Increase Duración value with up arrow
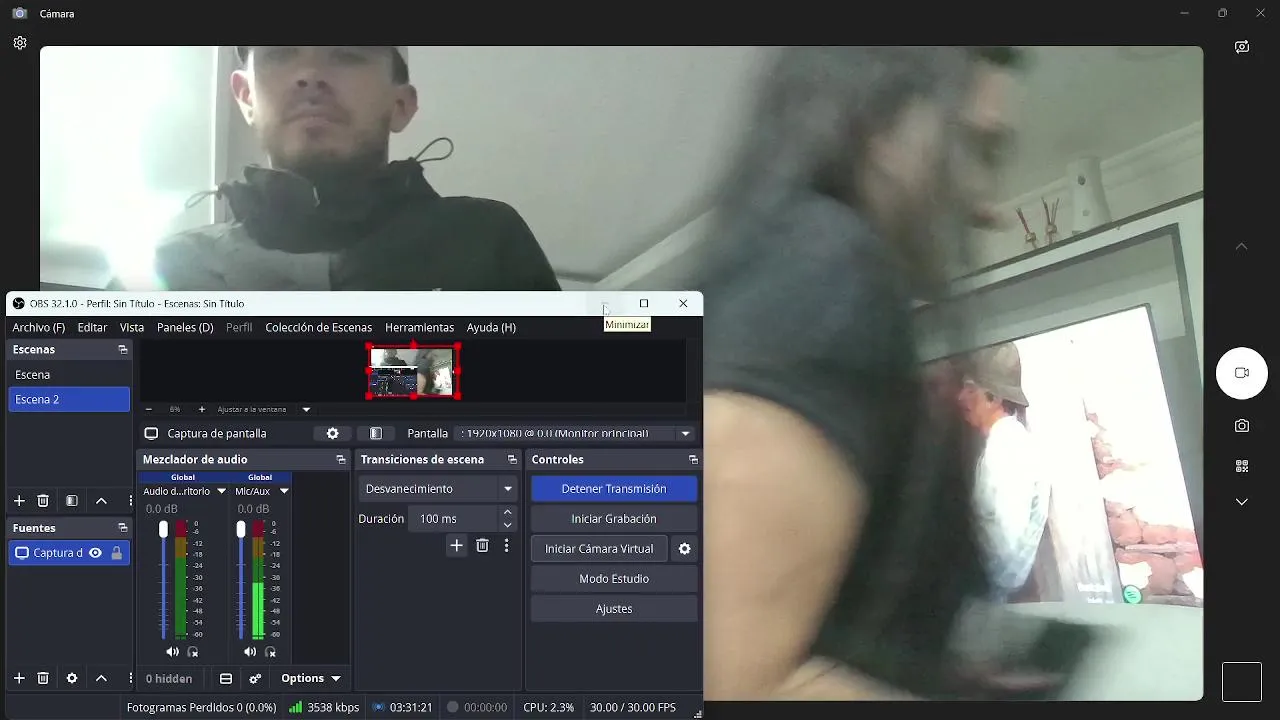This screenshot has height=720, width=1280. point(508,512)
